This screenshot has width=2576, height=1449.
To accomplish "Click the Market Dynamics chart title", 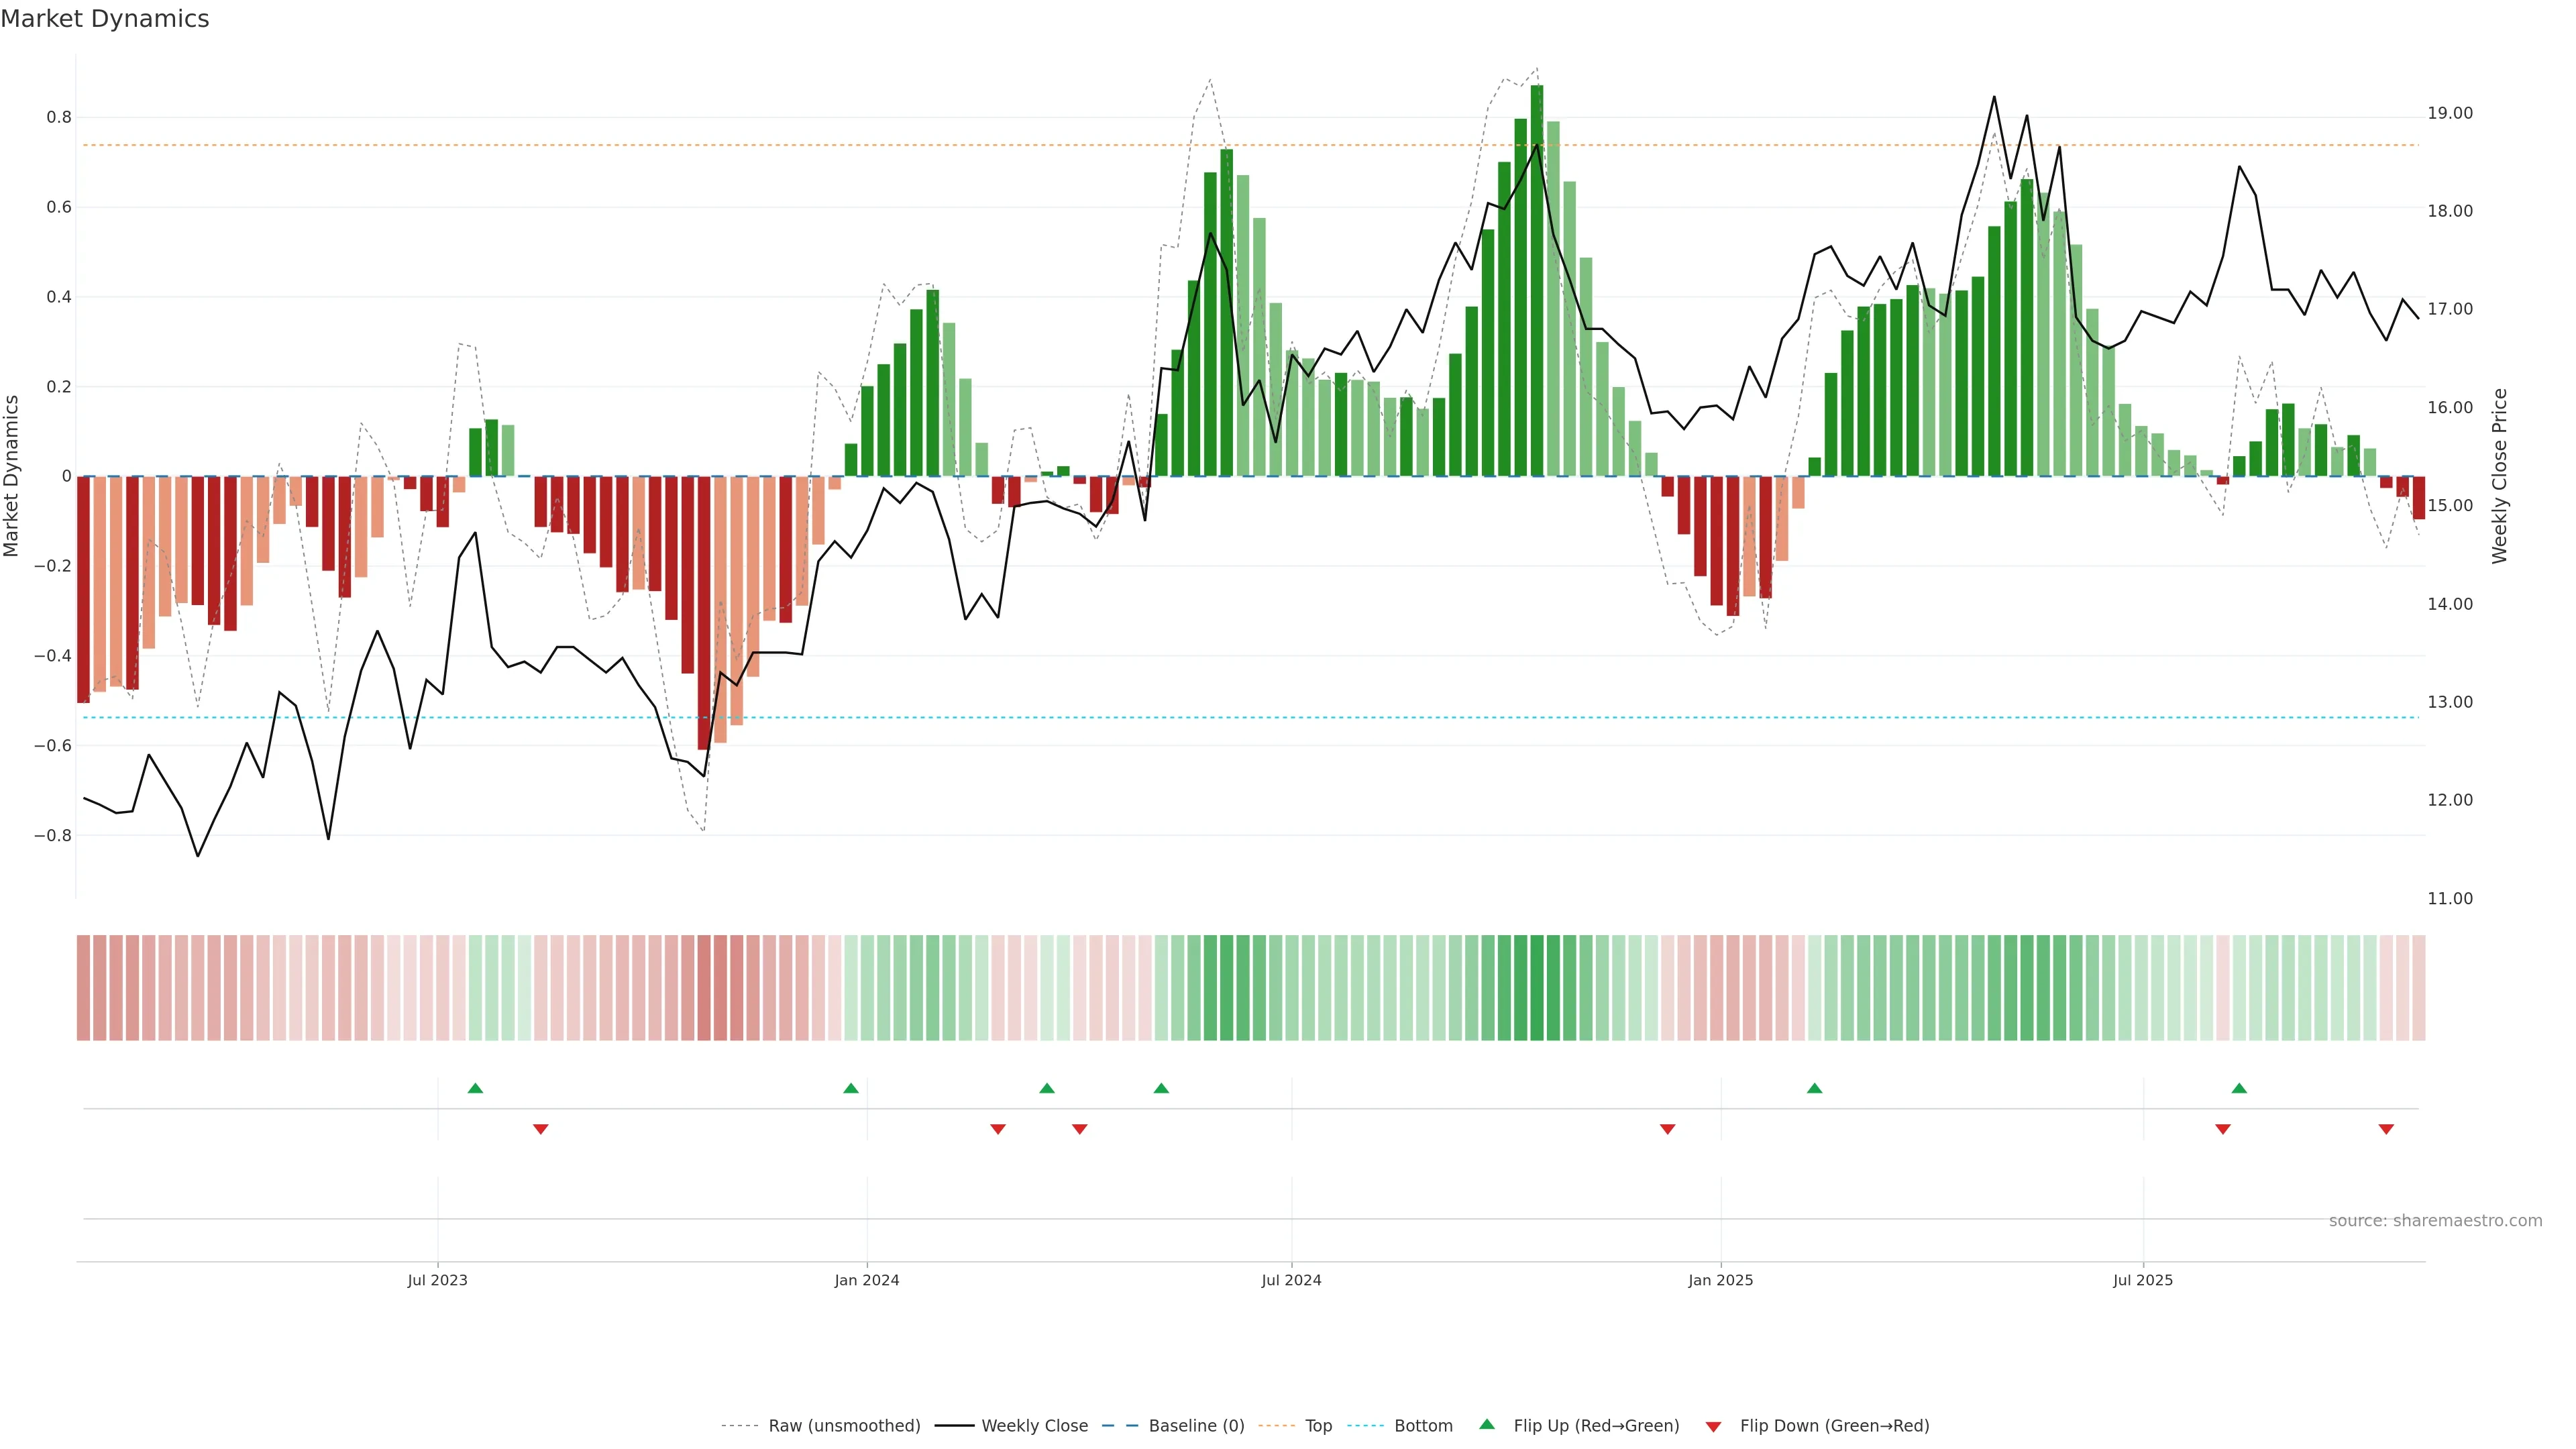I will tap(105, 19).
